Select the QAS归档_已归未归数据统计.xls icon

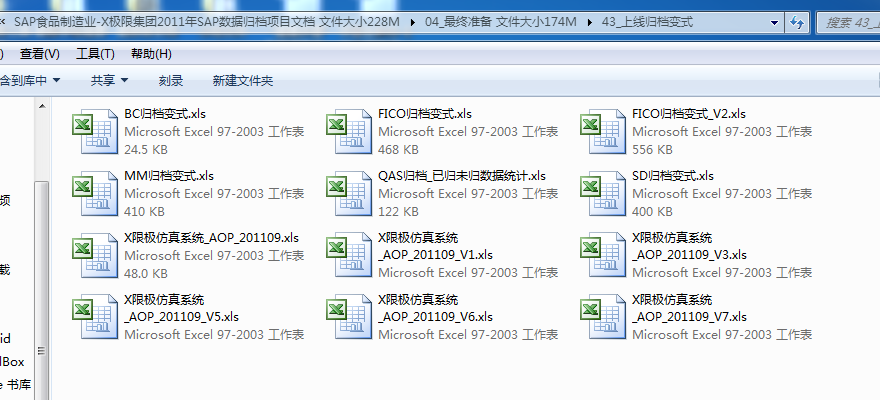349,194
